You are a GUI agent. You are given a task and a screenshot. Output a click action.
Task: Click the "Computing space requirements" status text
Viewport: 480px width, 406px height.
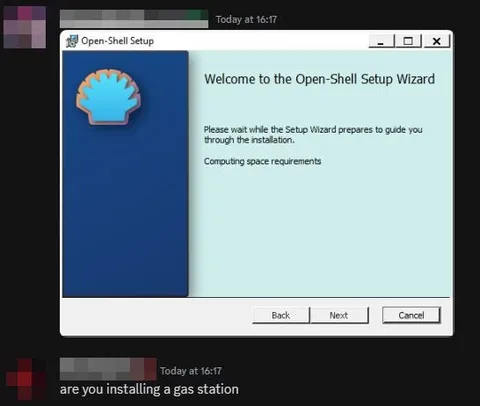point(262,161)
